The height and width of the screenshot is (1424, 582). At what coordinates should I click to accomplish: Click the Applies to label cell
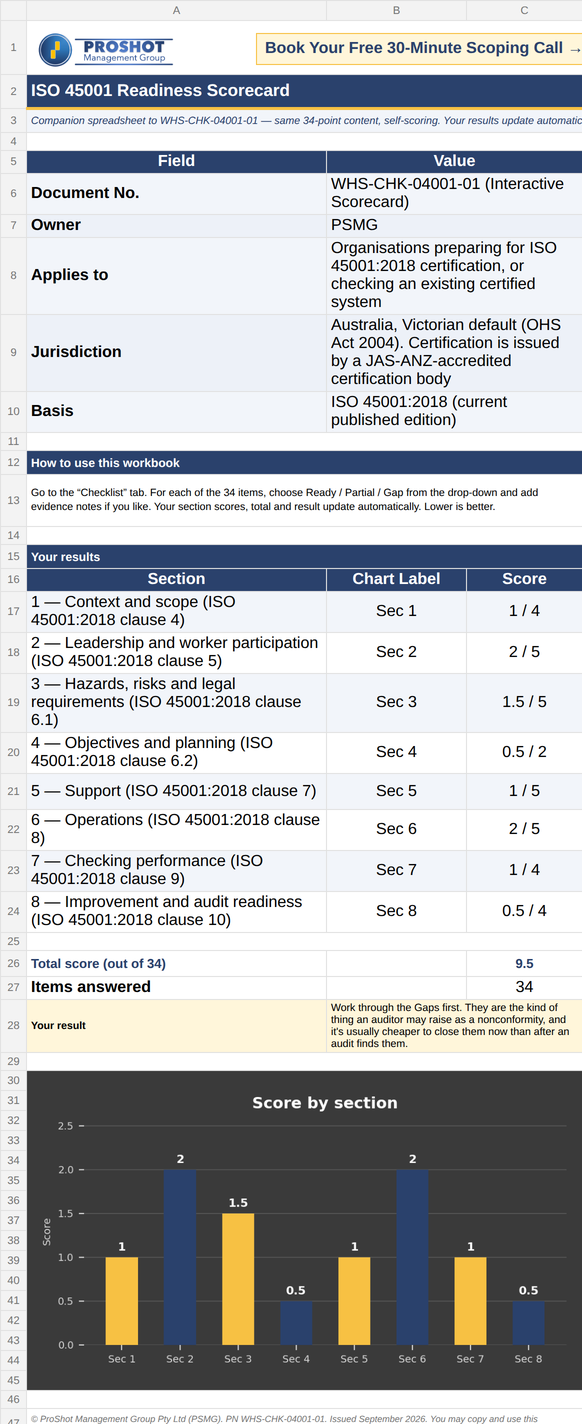point(176,275)
